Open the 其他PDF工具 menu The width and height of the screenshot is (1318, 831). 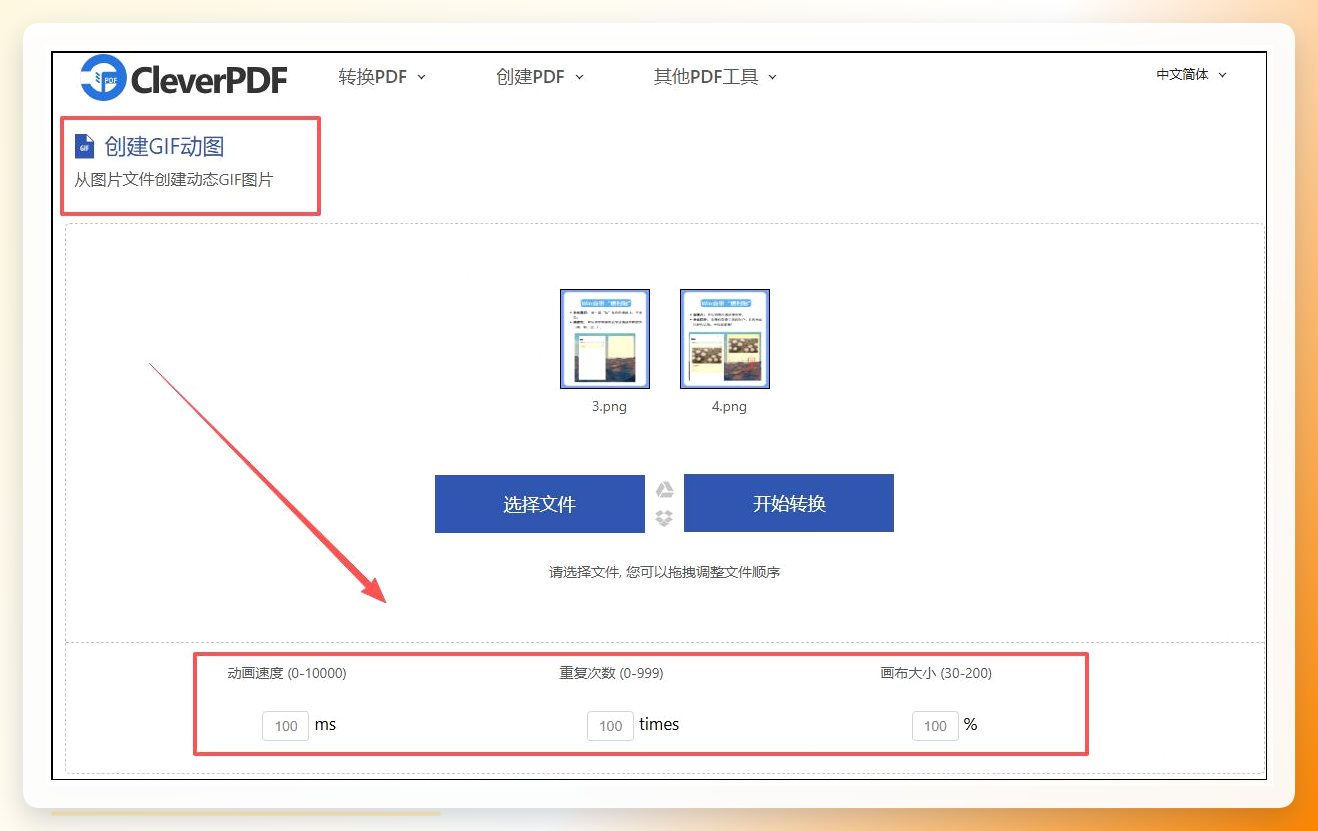pyautogui.click(x=715, y=77)
